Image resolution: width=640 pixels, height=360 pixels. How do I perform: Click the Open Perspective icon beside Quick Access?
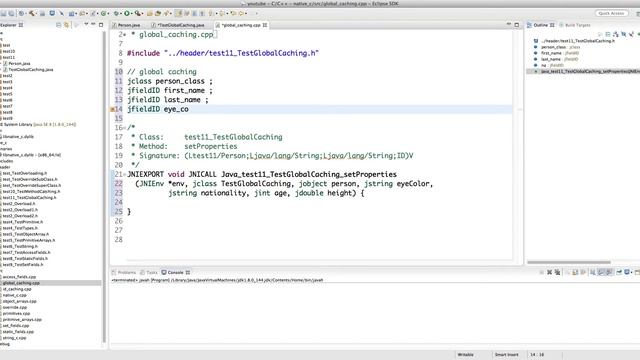tap(638, 13)
